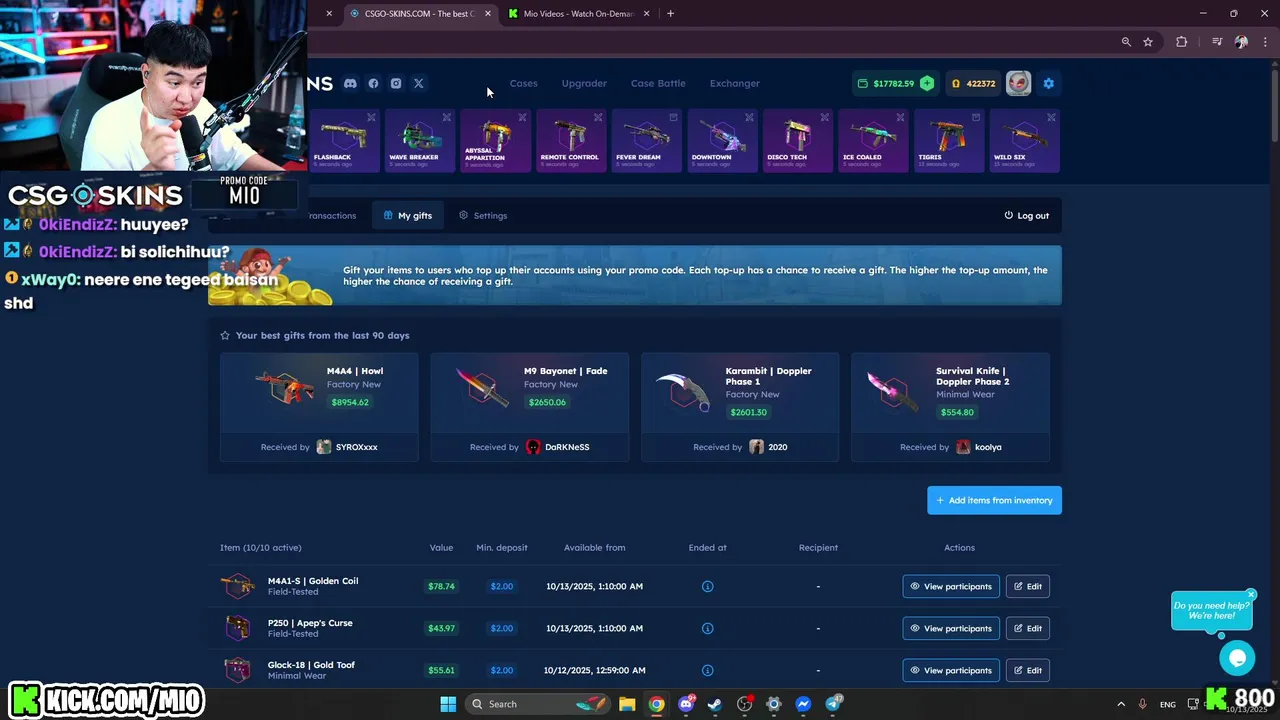The height and width of the screenshot is (720, 1280).
Task: Edit the M4A1-S Golden Coil gift
Action: (1027, 586)
